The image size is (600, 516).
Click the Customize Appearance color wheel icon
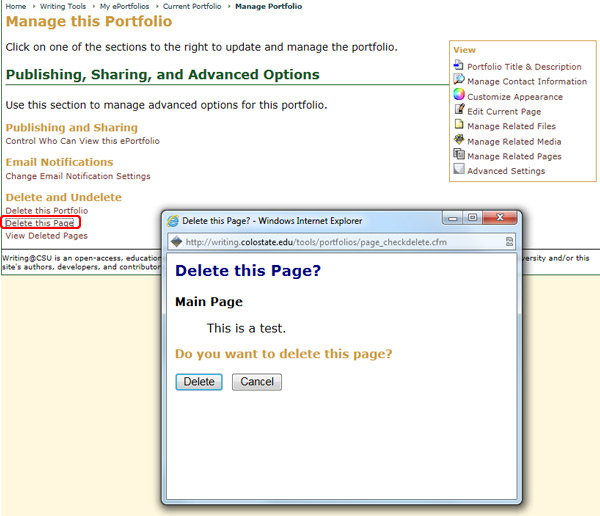click(x=459, y=94)
